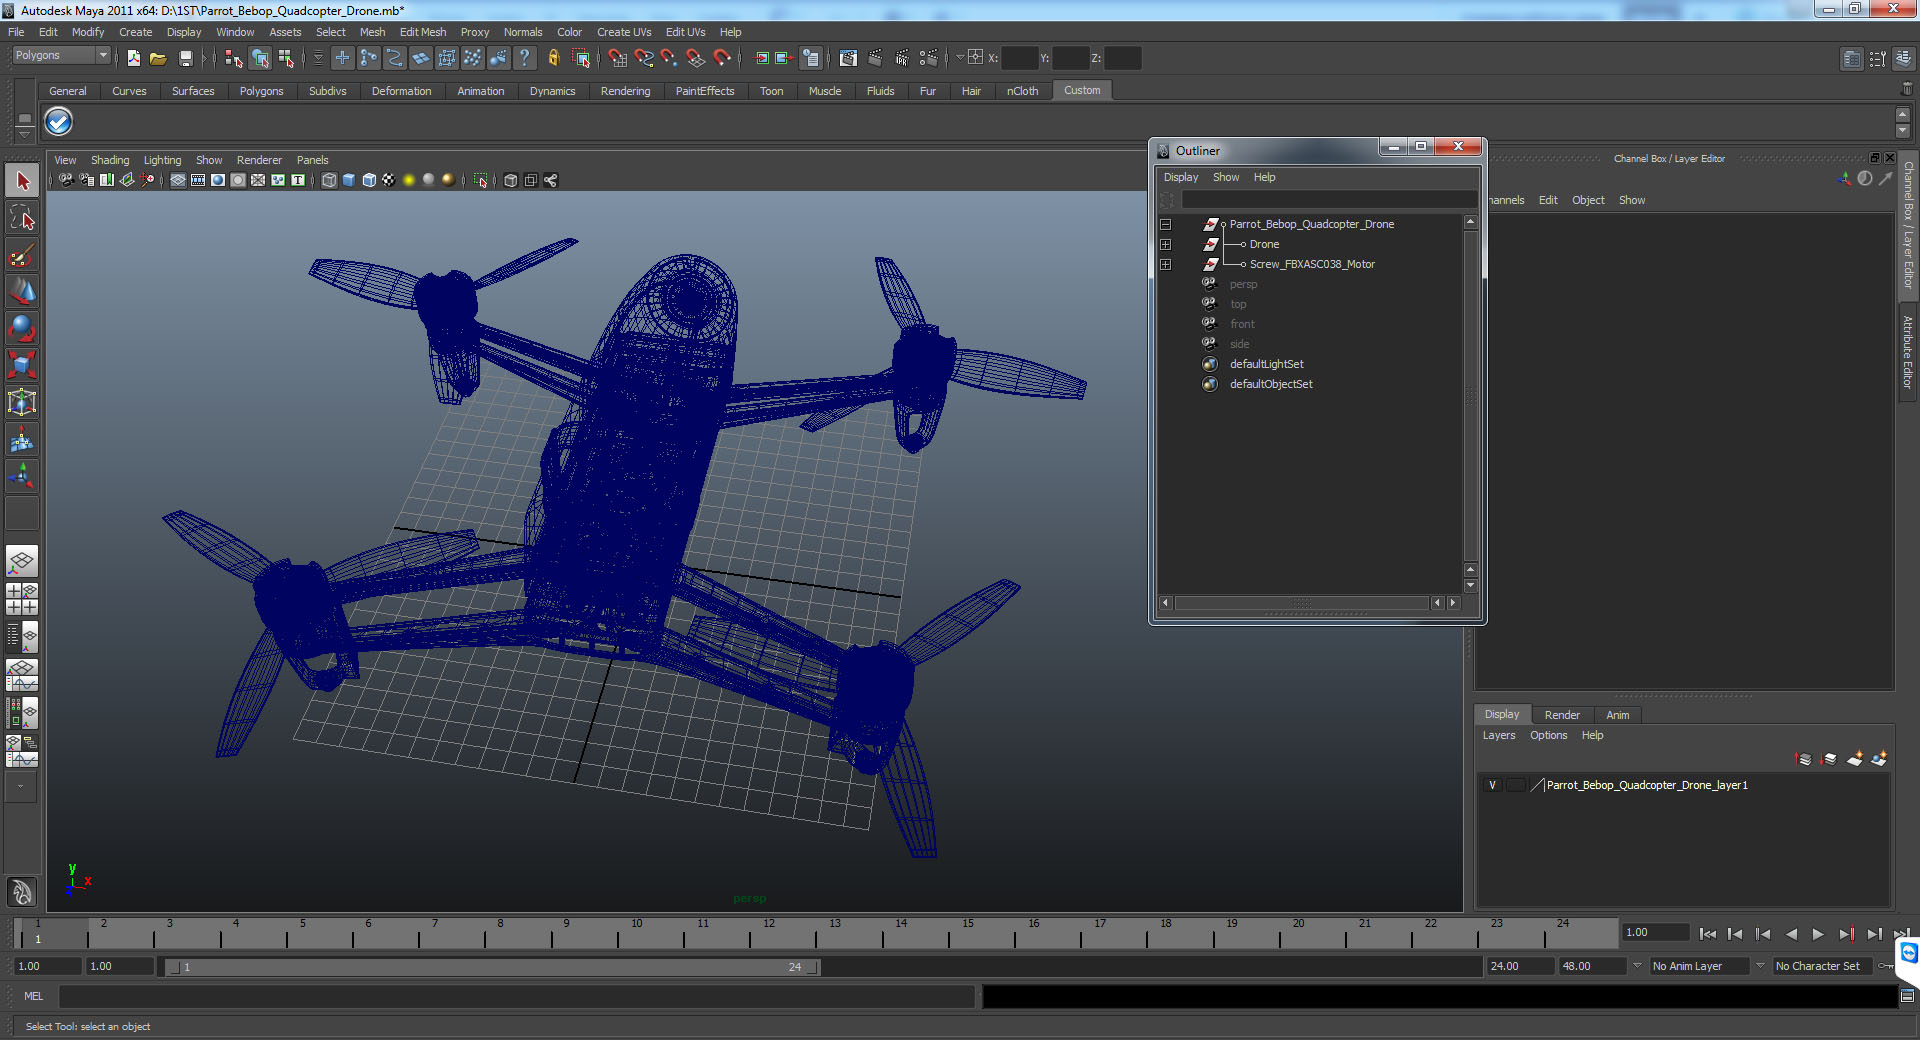This screenshot has width=1920, height=1040.
Task: Toggle textured display checker icon
Action: click(389, 180)
